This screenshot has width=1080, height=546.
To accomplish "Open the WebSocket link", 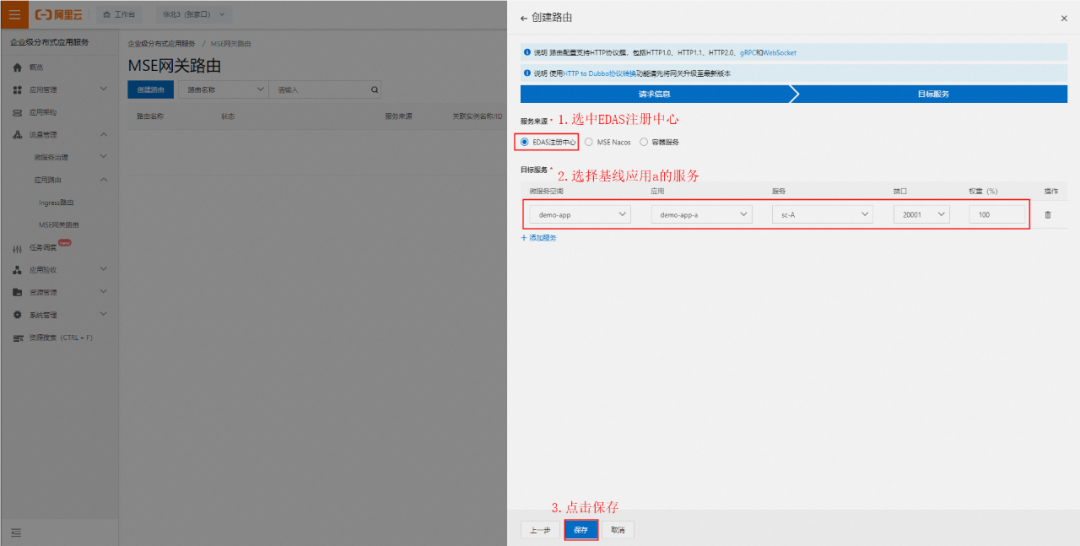I will click(x=779, y=52).
